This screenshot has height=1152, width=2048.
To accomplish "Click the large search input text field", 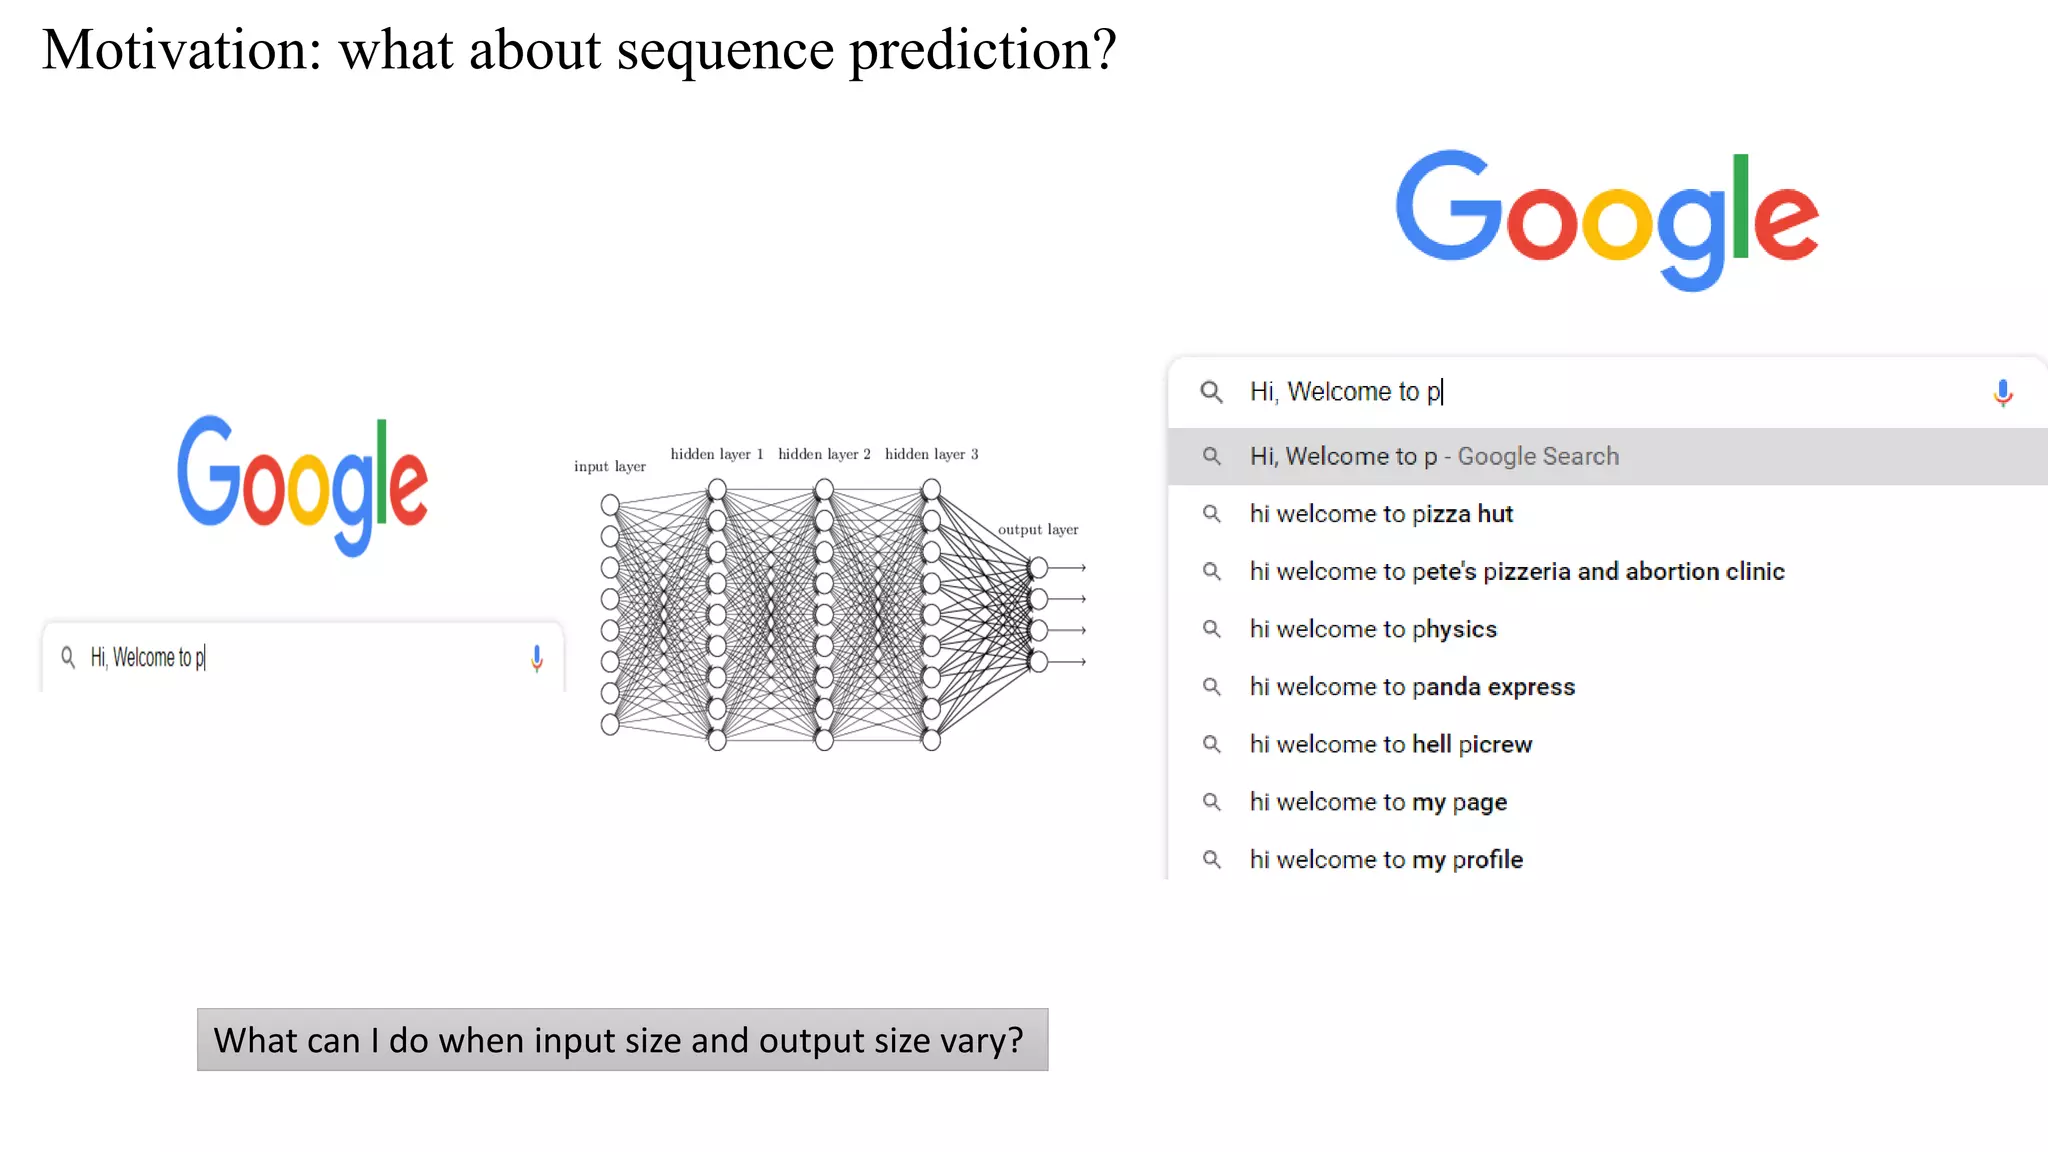I will coord(1610,392).
